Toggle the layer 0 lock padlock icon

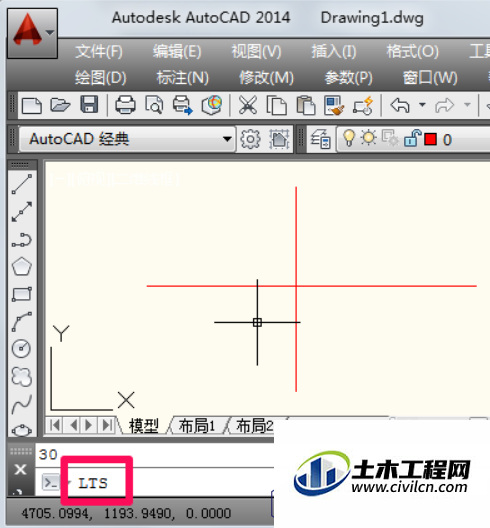point(412,138)
